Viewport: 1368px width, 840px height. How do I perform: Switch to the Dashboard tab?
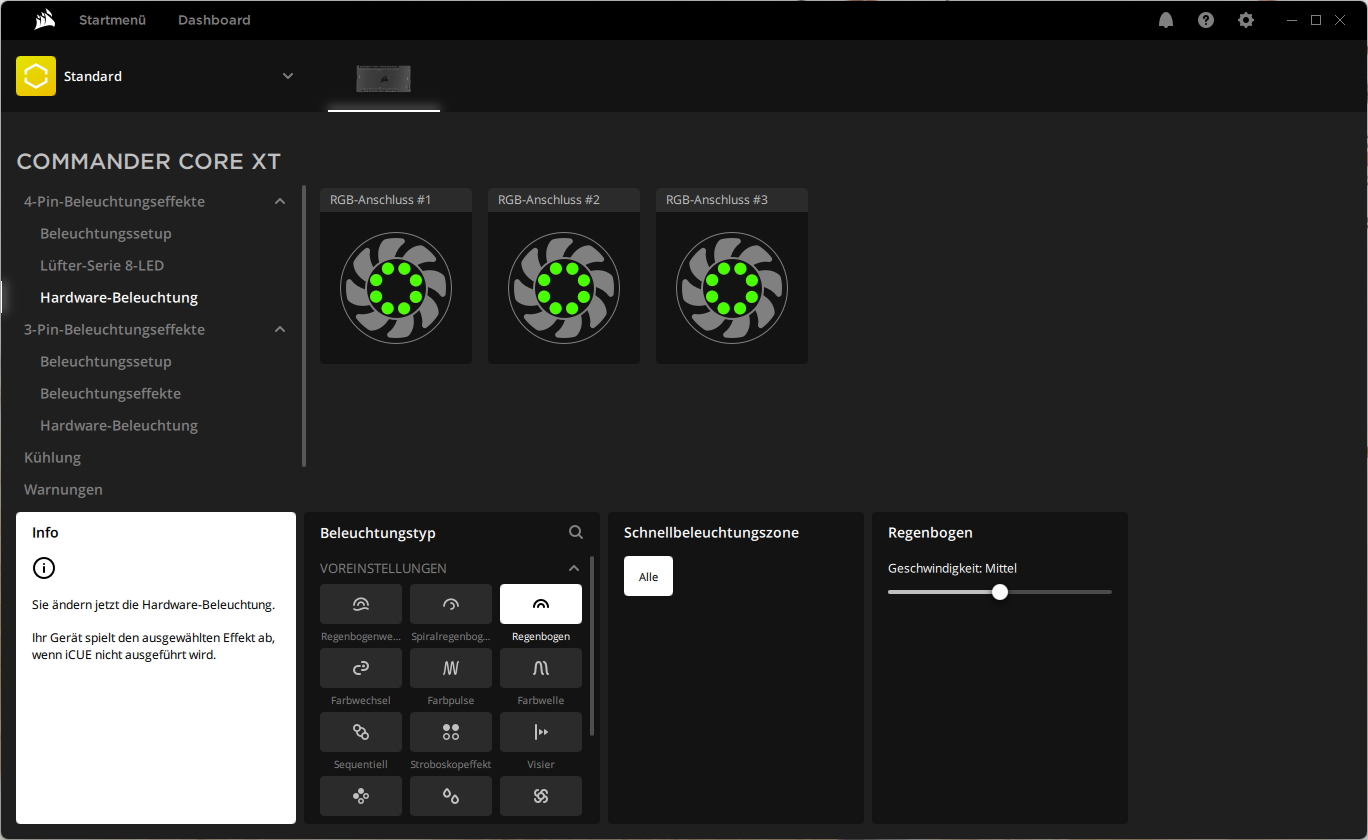[214, 20]
